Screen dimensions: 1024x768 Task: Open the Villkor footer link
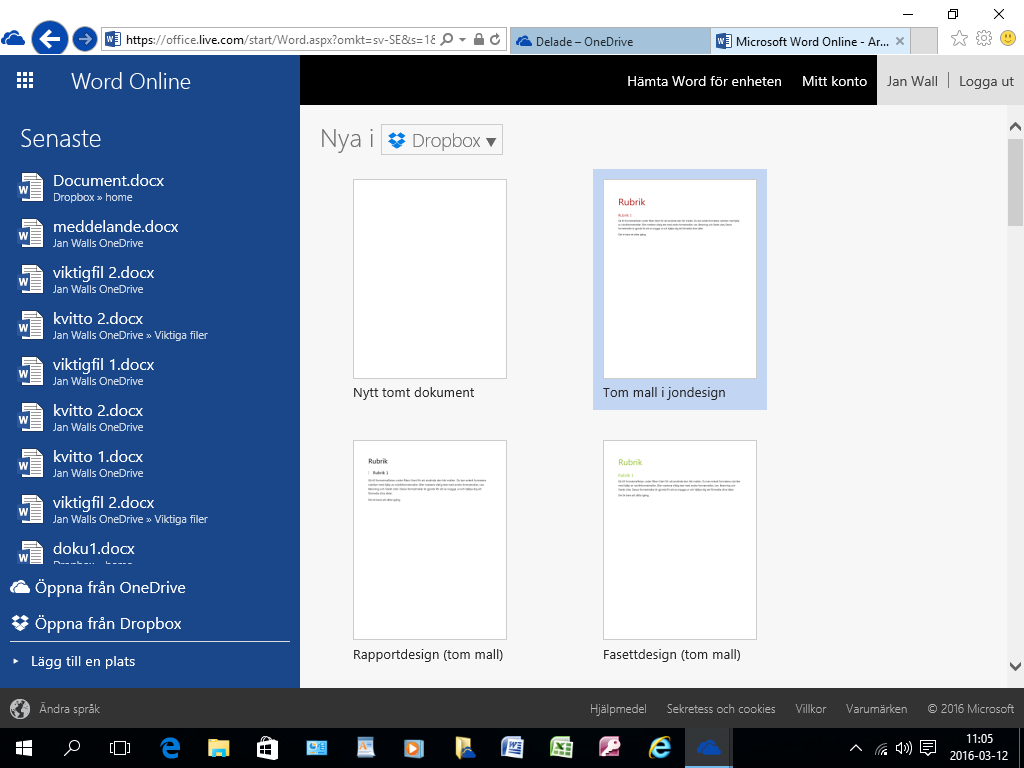click(810, 709)
